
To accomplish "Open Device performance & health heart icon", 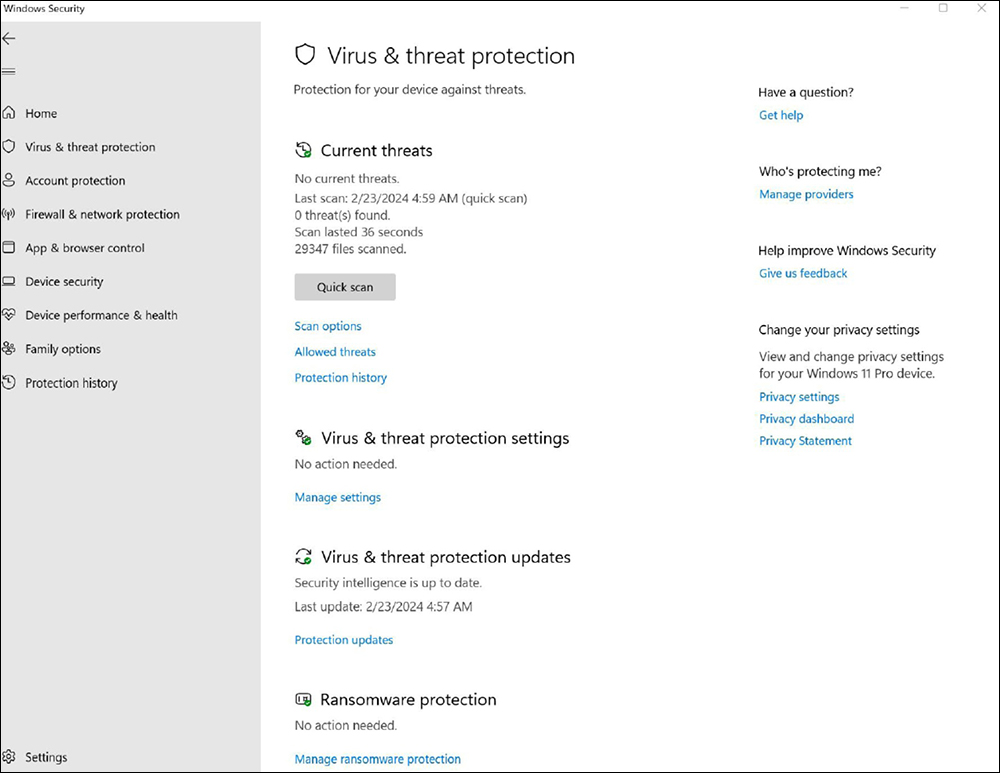I will (x=9, y=315).
